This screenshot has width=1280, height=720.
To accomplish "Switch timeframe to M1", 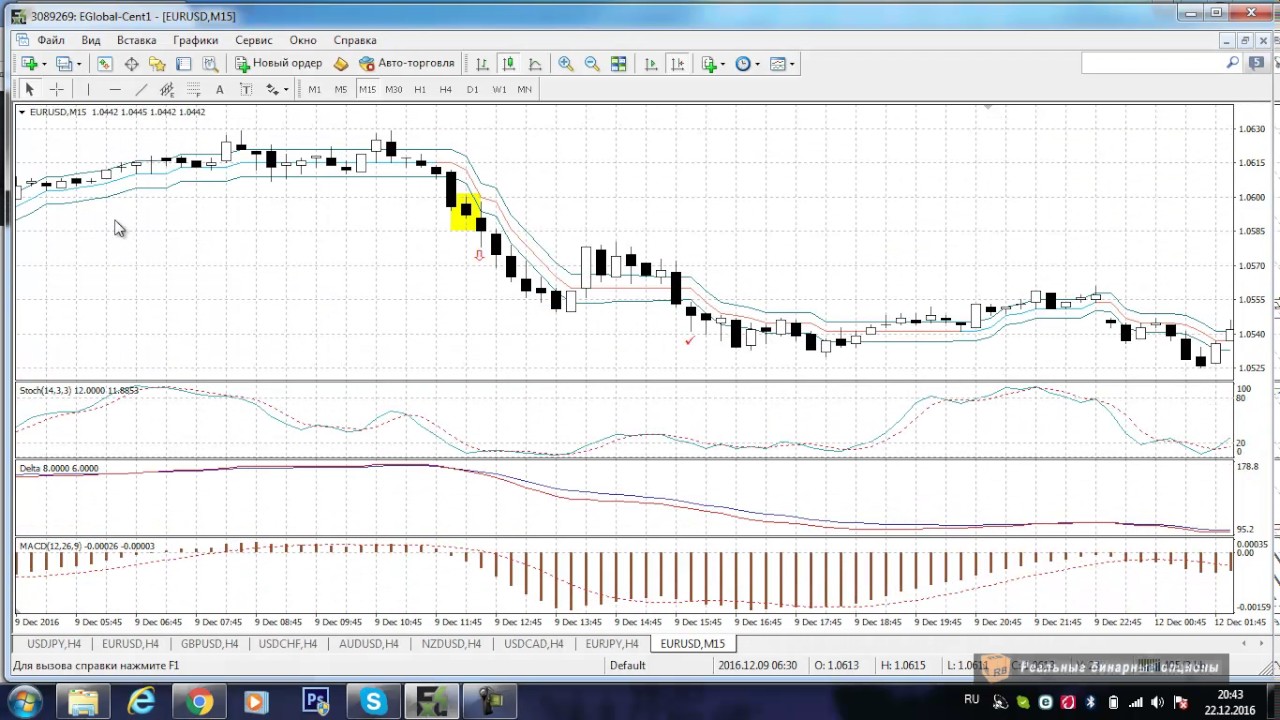I will [x=315, y=89].
